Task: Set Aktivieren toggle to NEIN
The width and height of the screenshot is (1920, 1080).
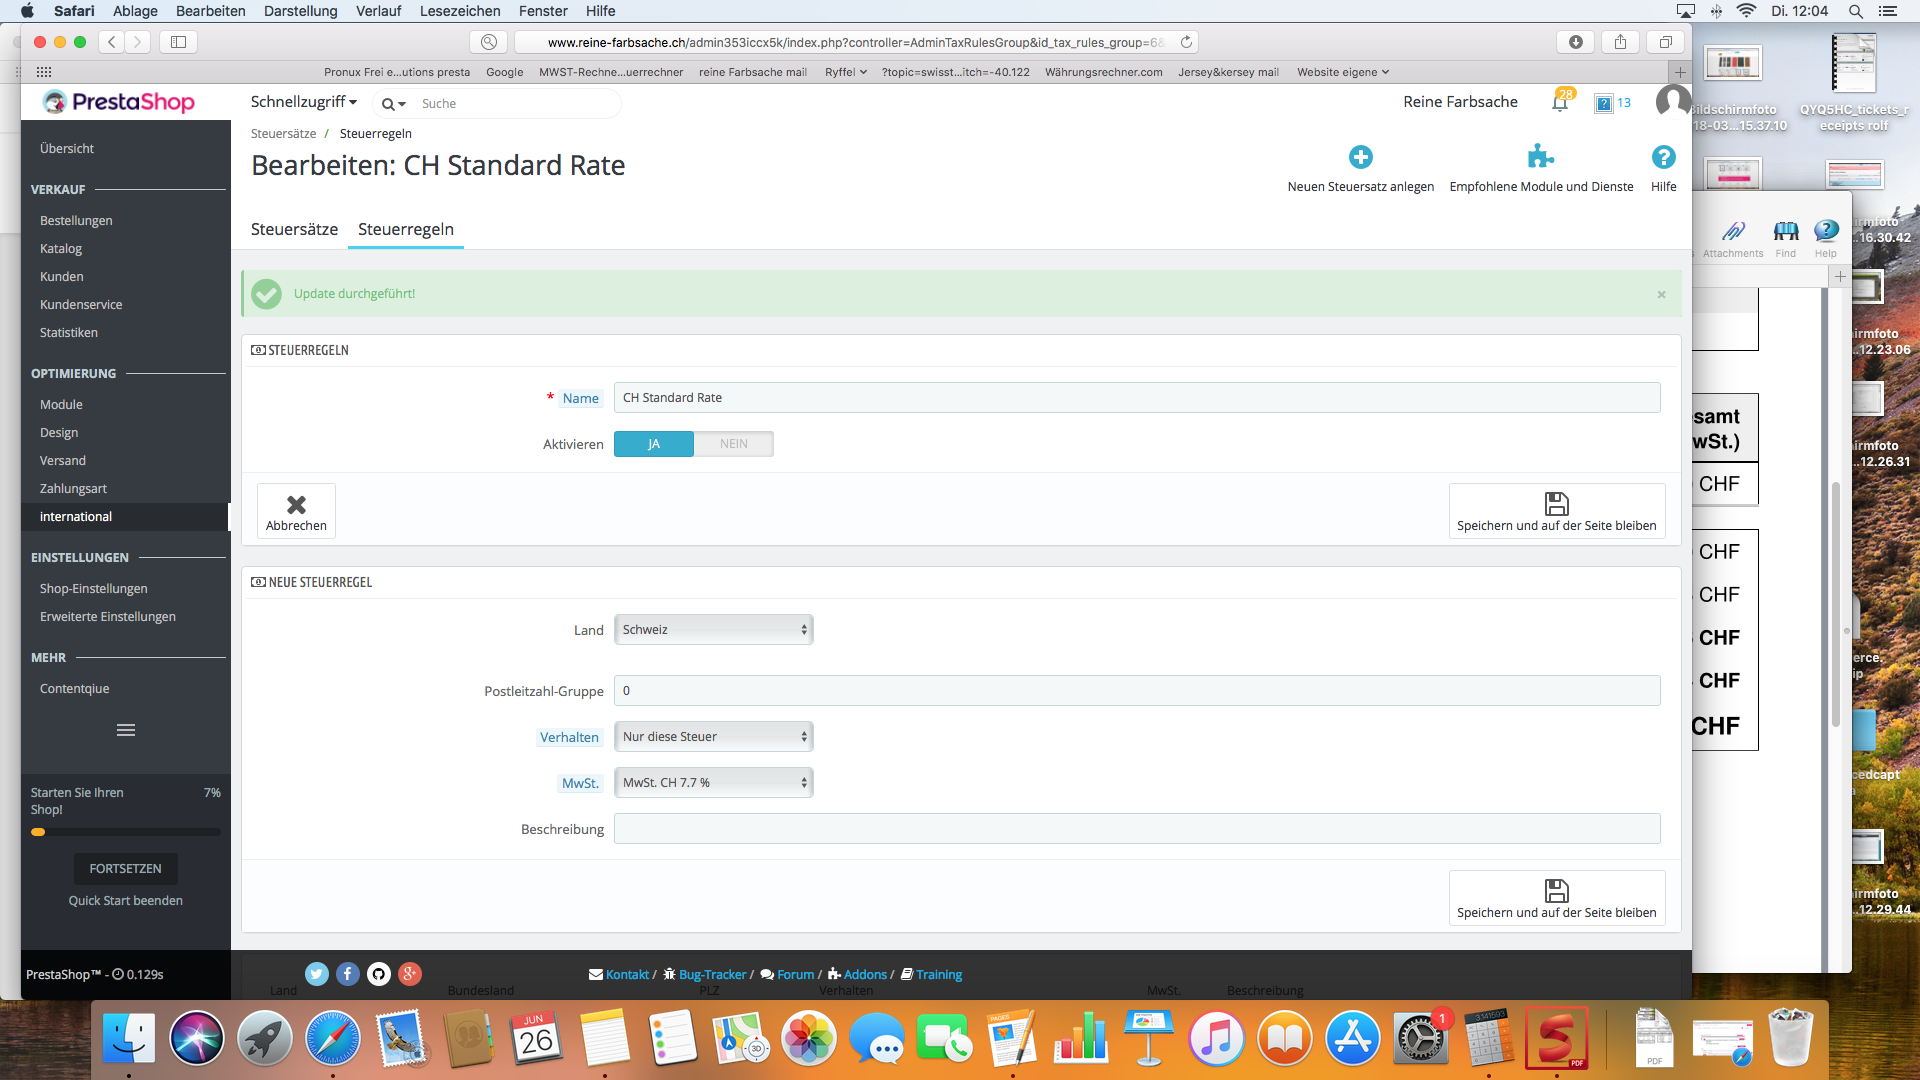Action: (733, 444)
